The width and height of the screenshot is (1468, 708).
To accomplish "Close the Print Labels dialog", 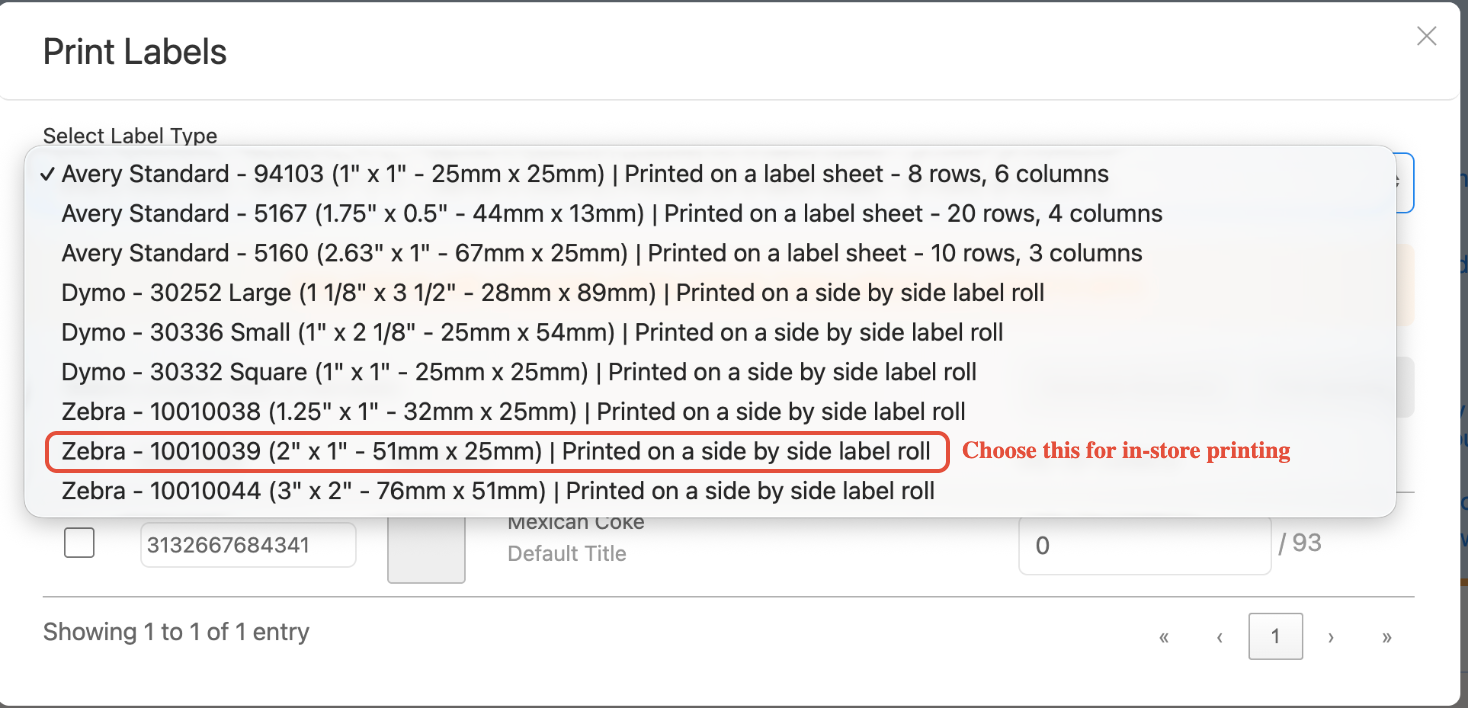I will 1426,37.
